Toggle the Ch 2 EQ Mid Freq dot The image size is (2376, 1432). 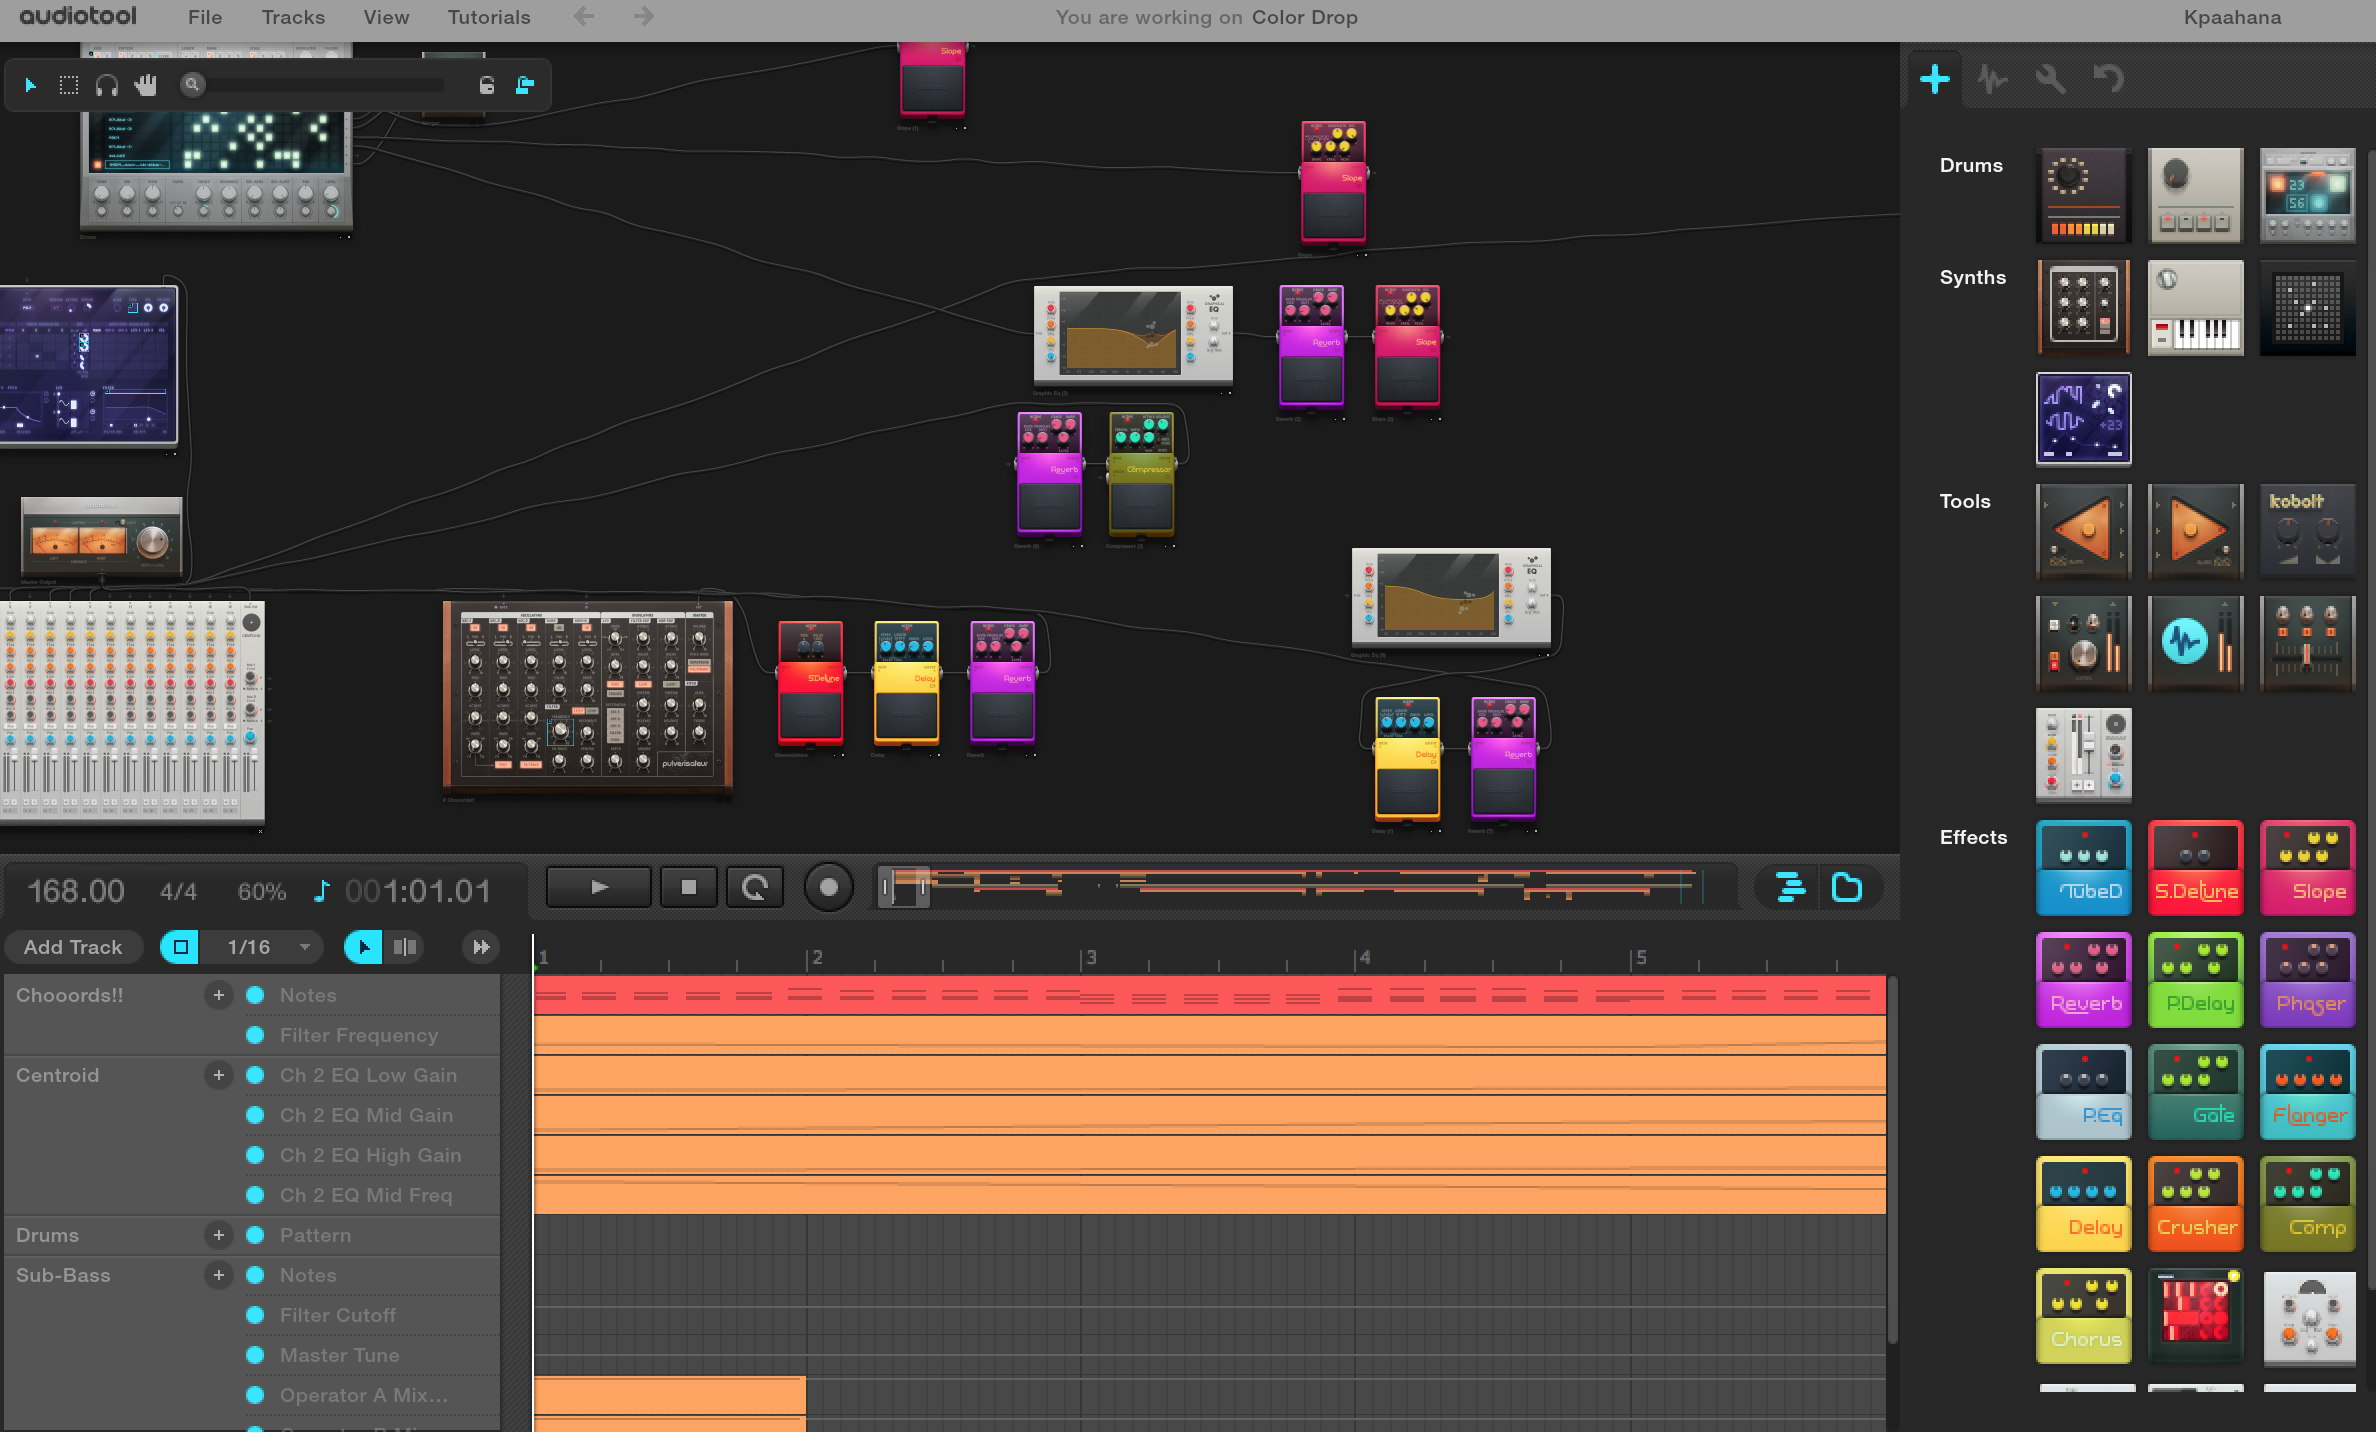coord(255,1195)
